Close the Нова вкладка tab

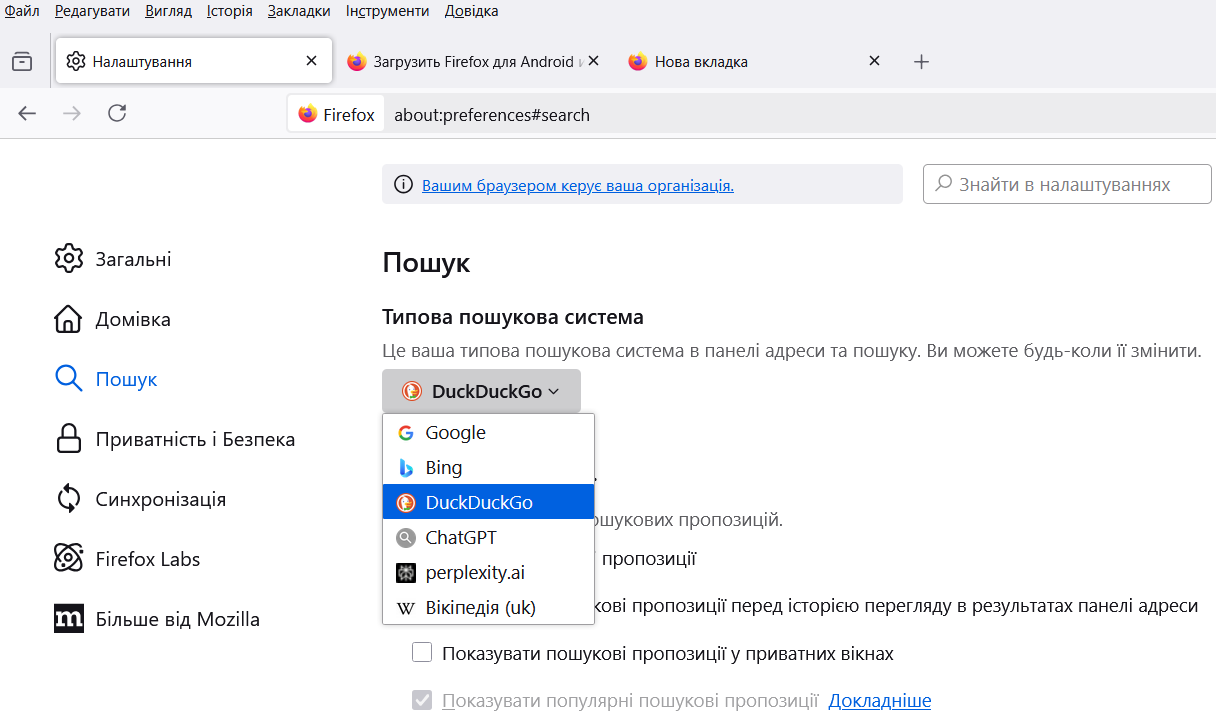874,61
